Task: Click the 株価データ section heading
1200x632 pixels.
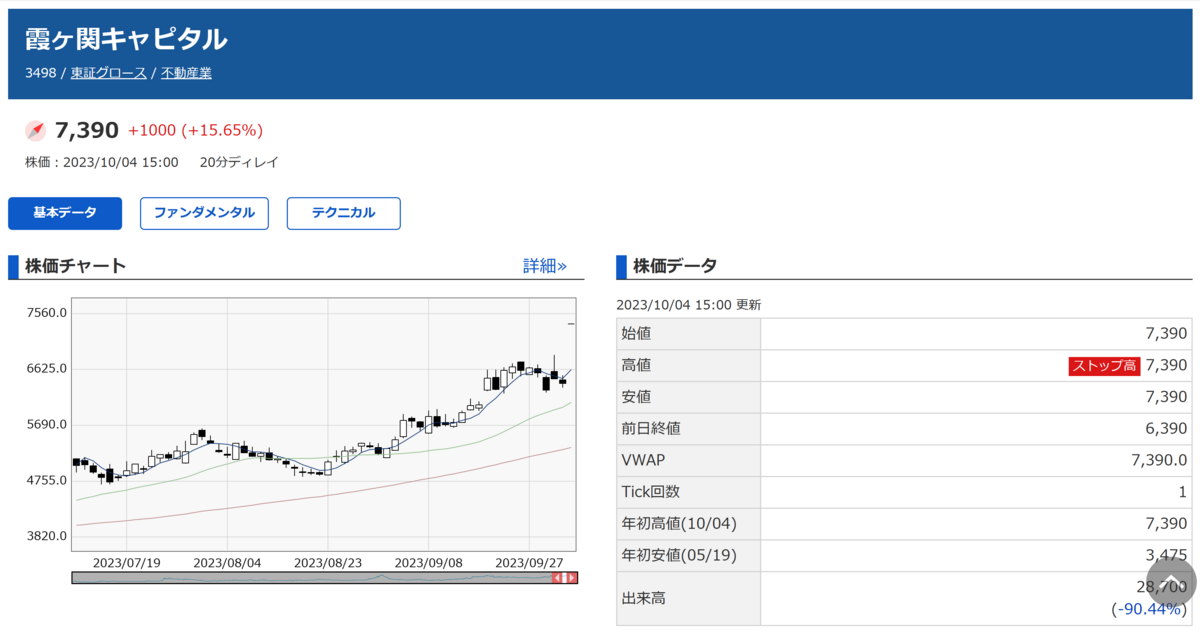Action: [x=674, y=266]
